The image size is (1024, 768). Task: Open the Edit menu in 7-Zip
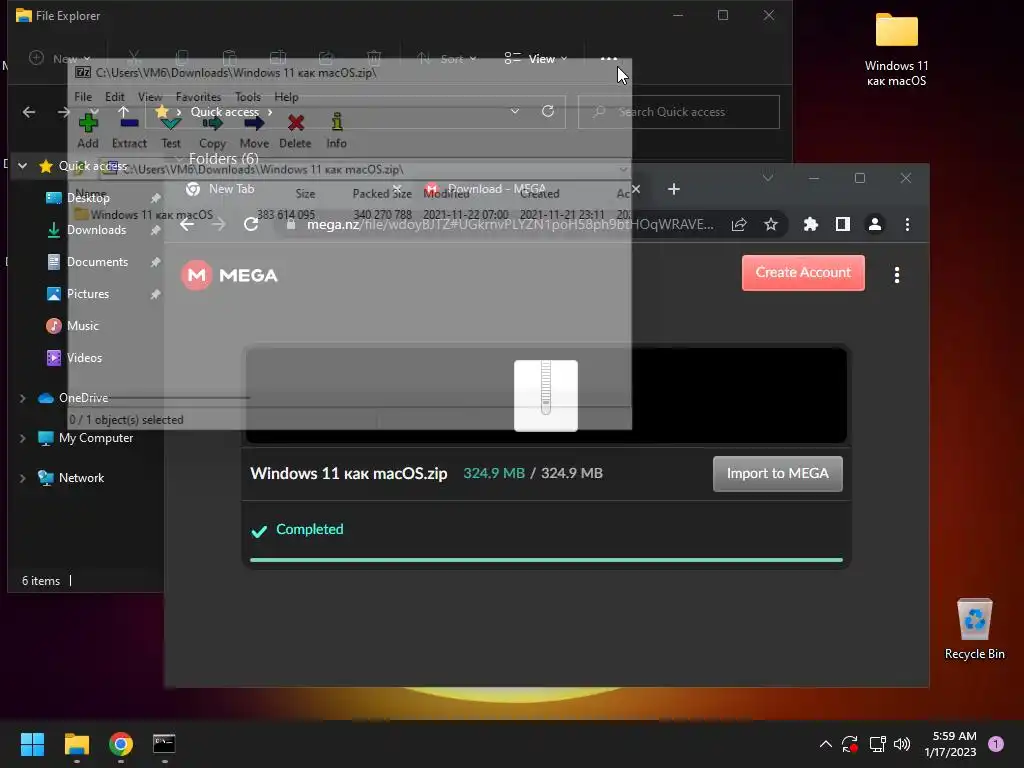(115, 97)
